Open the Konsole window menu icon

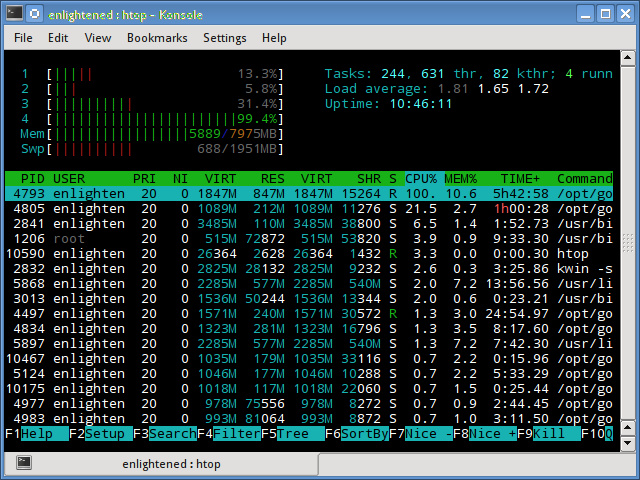coord(12,13)
